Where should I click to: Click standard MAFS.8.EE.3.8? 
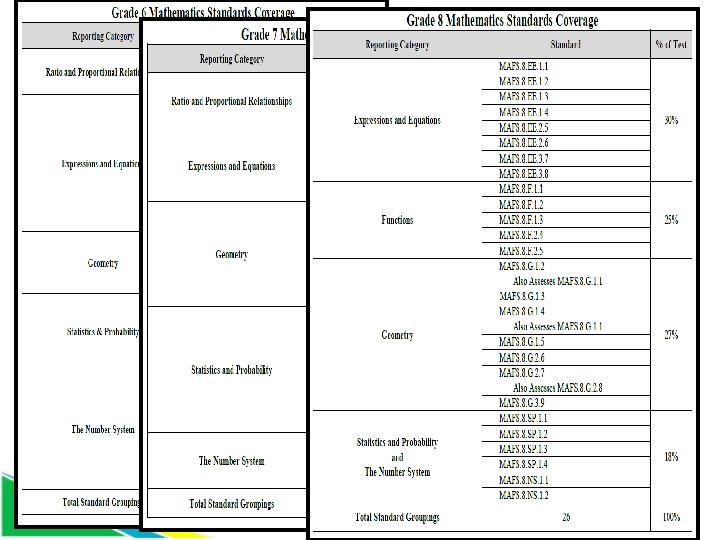[523, 174]
